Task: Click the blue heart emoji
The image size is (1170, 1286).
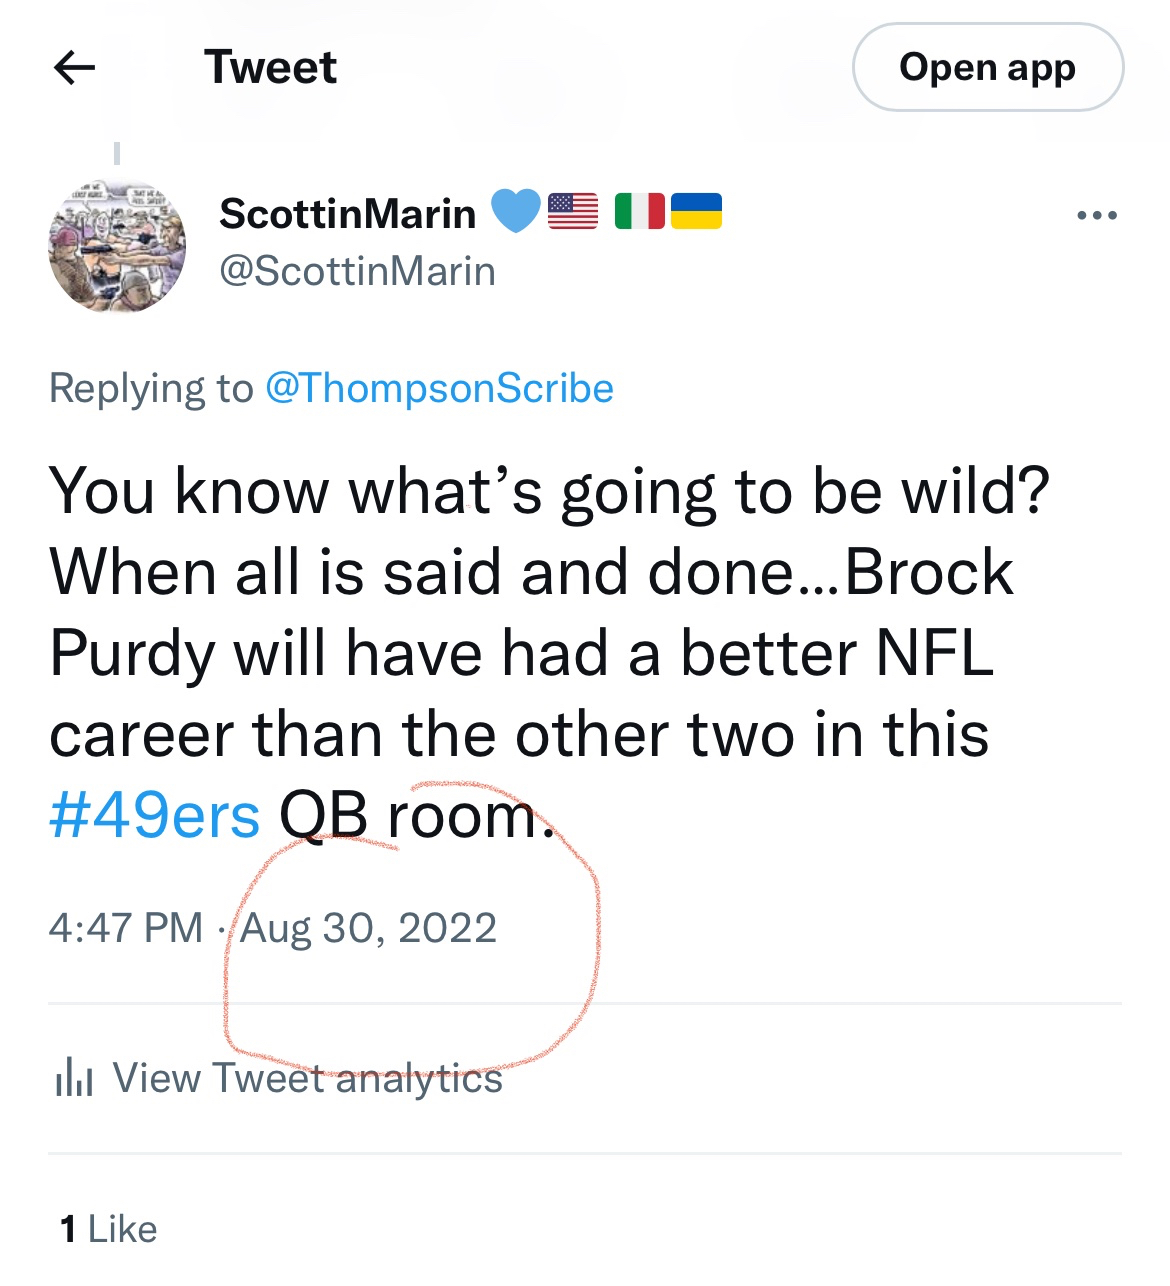Action: coord(515,212)
